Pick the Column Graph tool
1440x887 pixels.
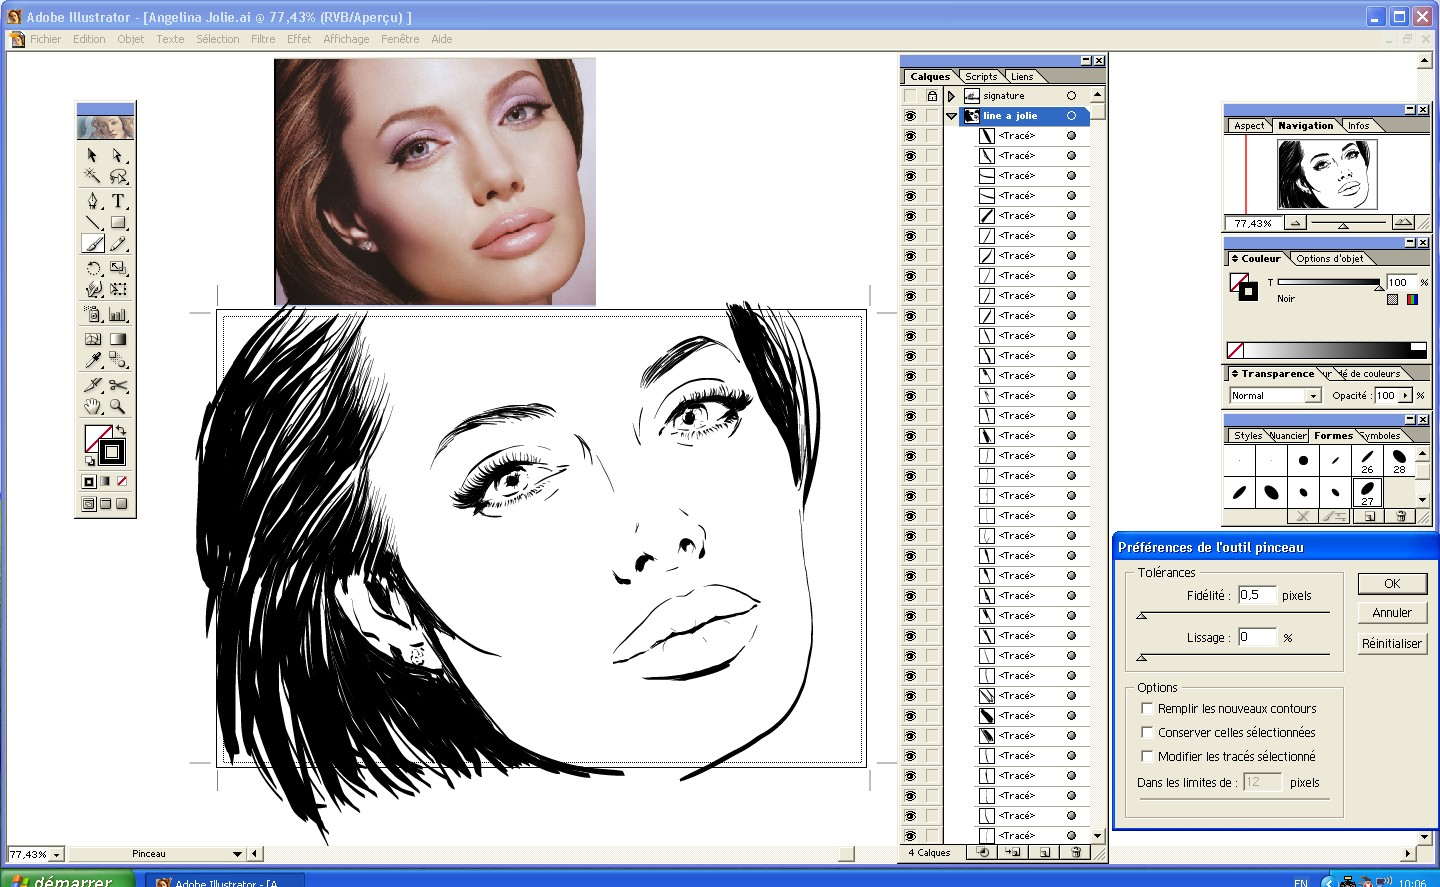118,314
